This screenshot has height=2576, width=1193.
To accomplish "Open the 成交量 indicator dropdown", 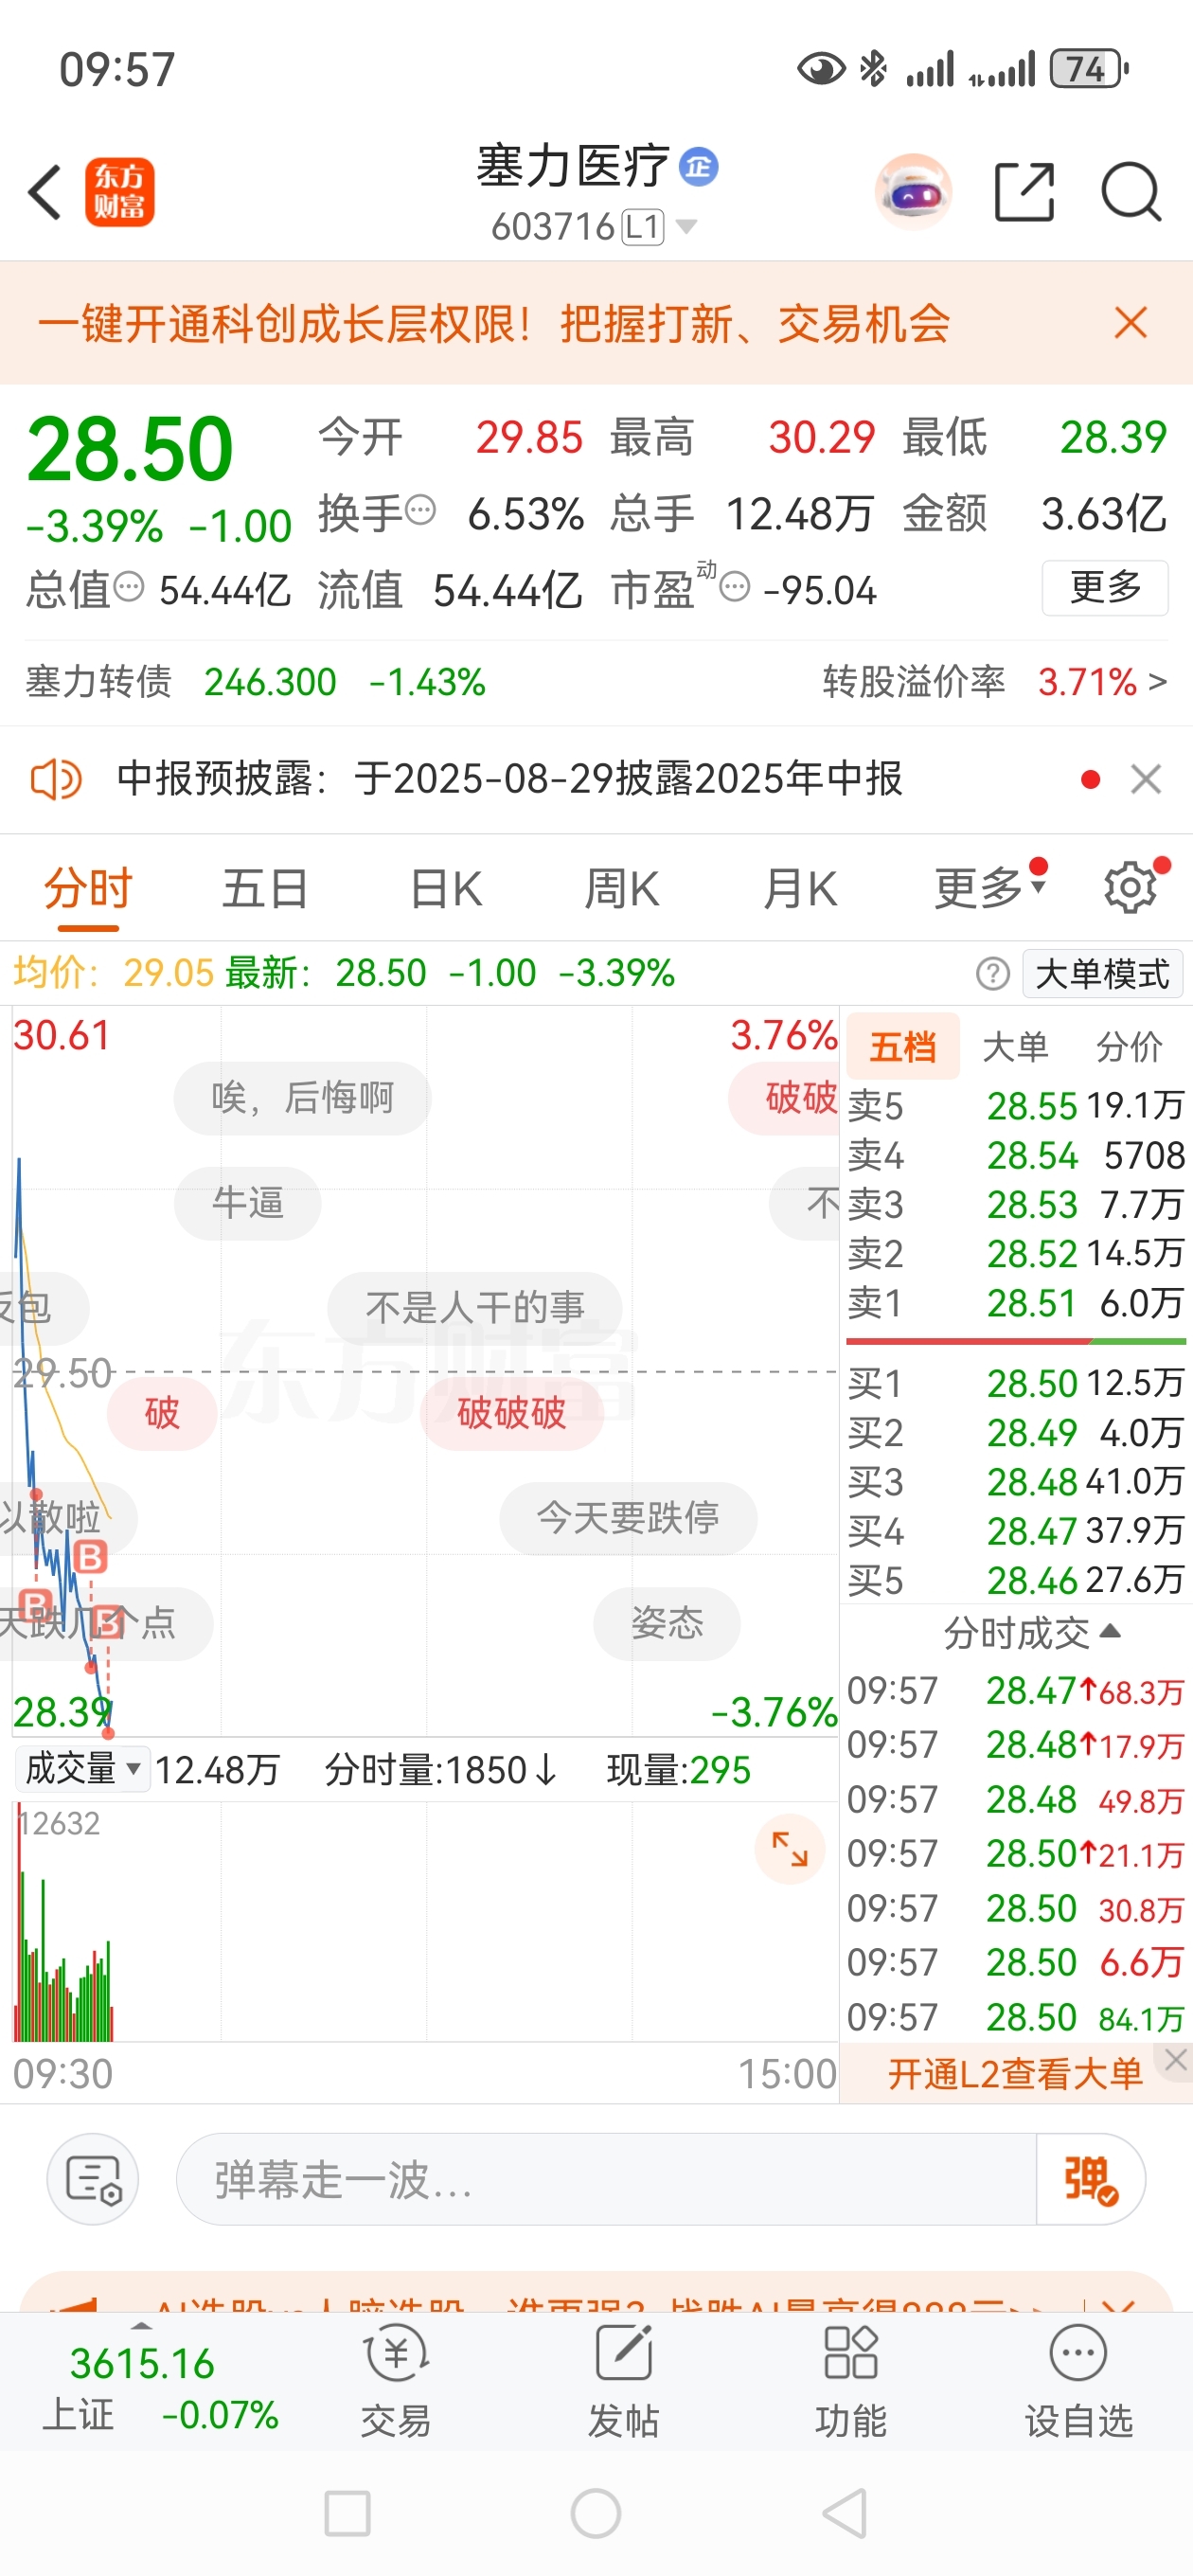I will pyautogui.click(x=82, y=1768).
